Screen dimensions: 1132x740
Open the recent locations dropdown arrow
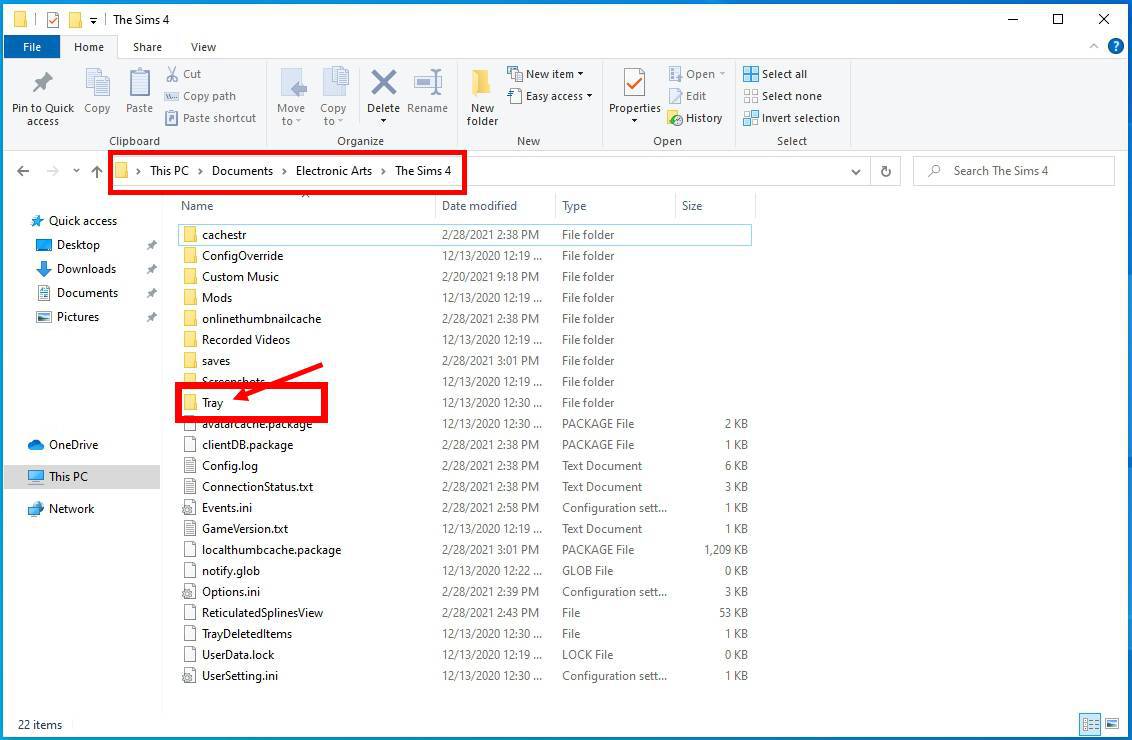click(77, 171)
